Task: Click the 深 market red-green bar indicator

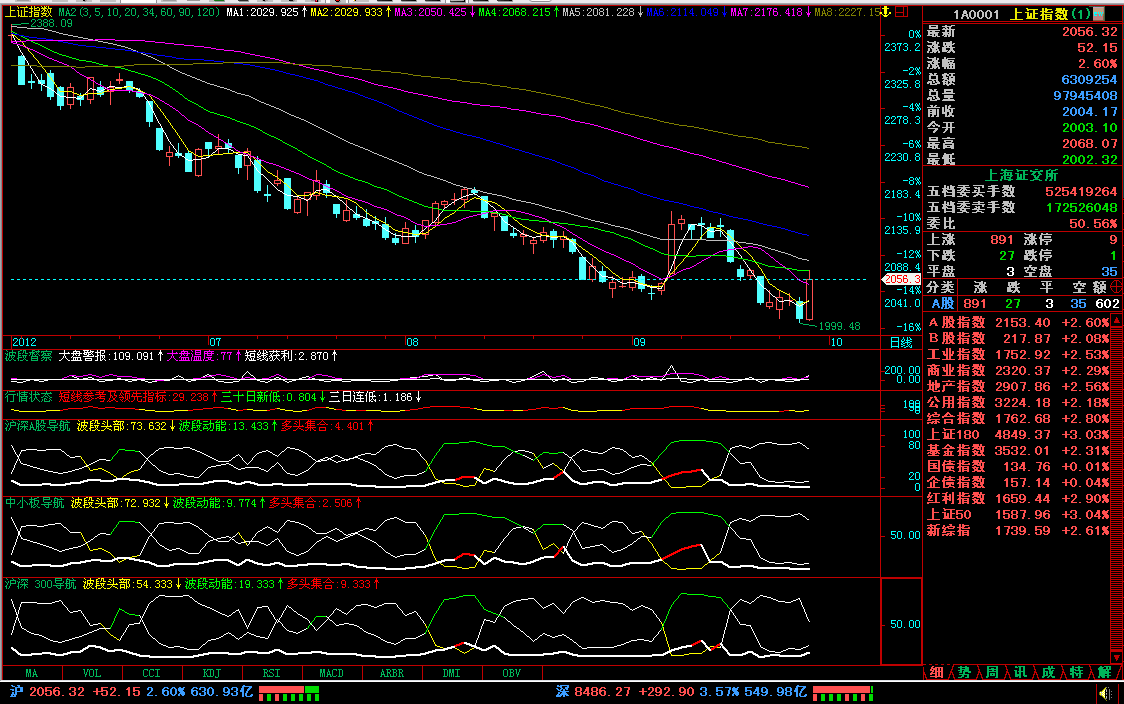Action: [843, 693]
